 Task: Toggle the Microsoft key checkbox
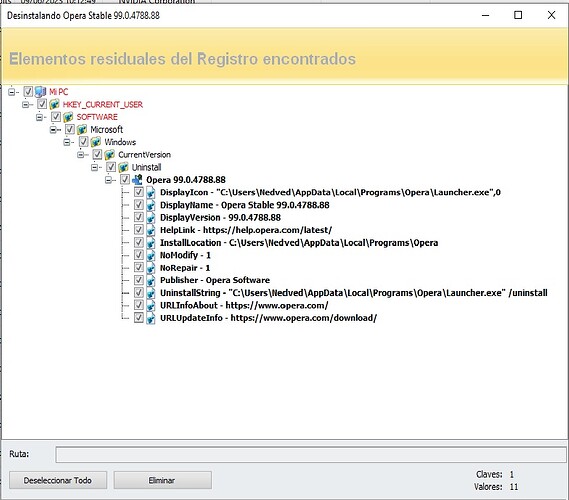[70, 129]
